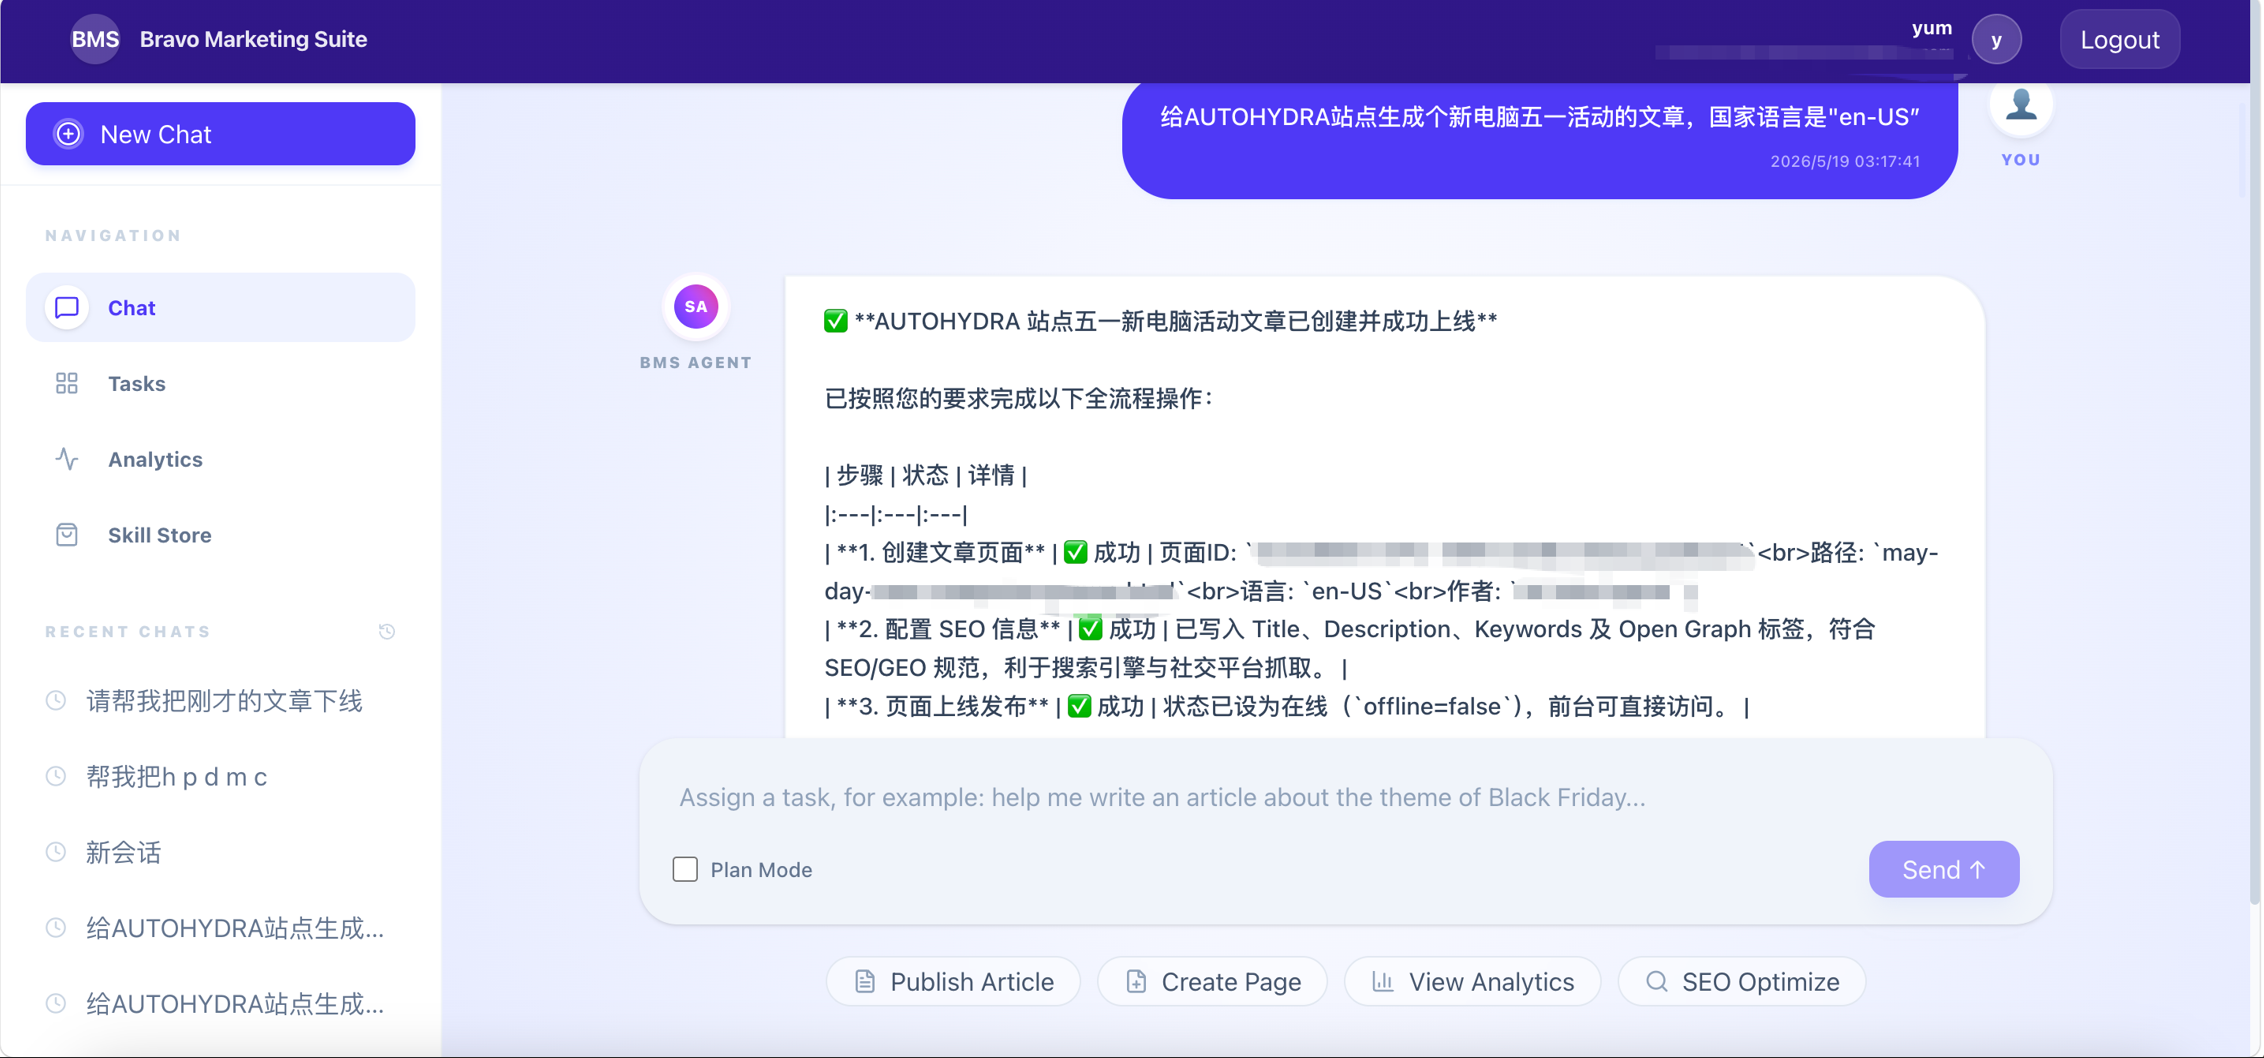The width and height of the screenshot is (2264, 1058).
Task: Open the Skill Store
Action: click(220, 535)
